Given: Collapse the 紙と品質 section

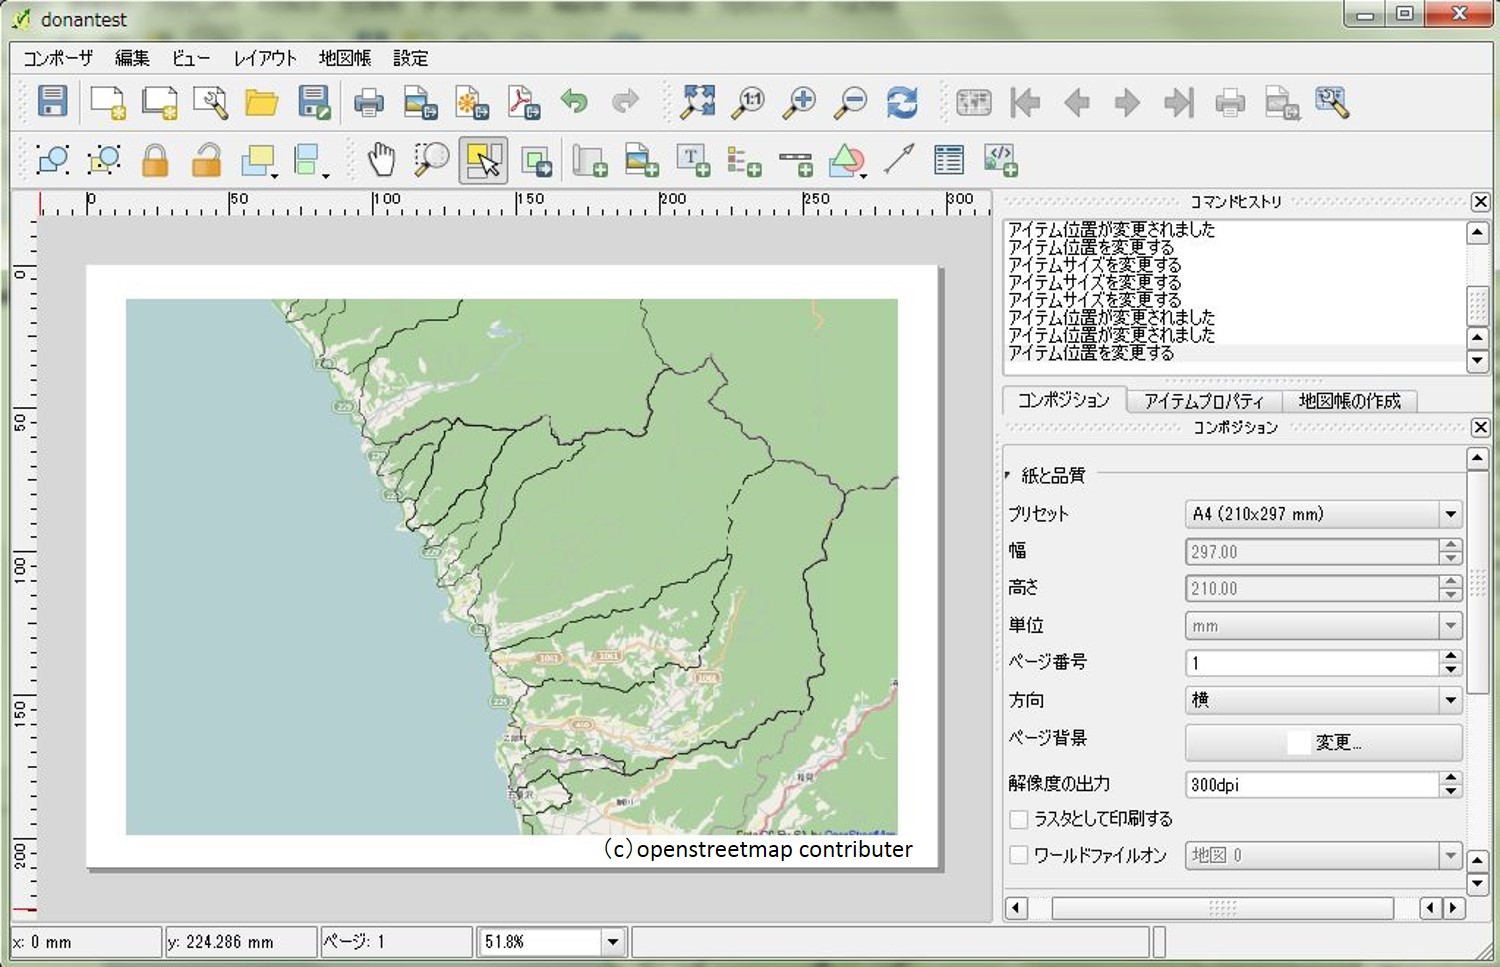Looking at the screenshot, I should click(x=1007, y=475).
